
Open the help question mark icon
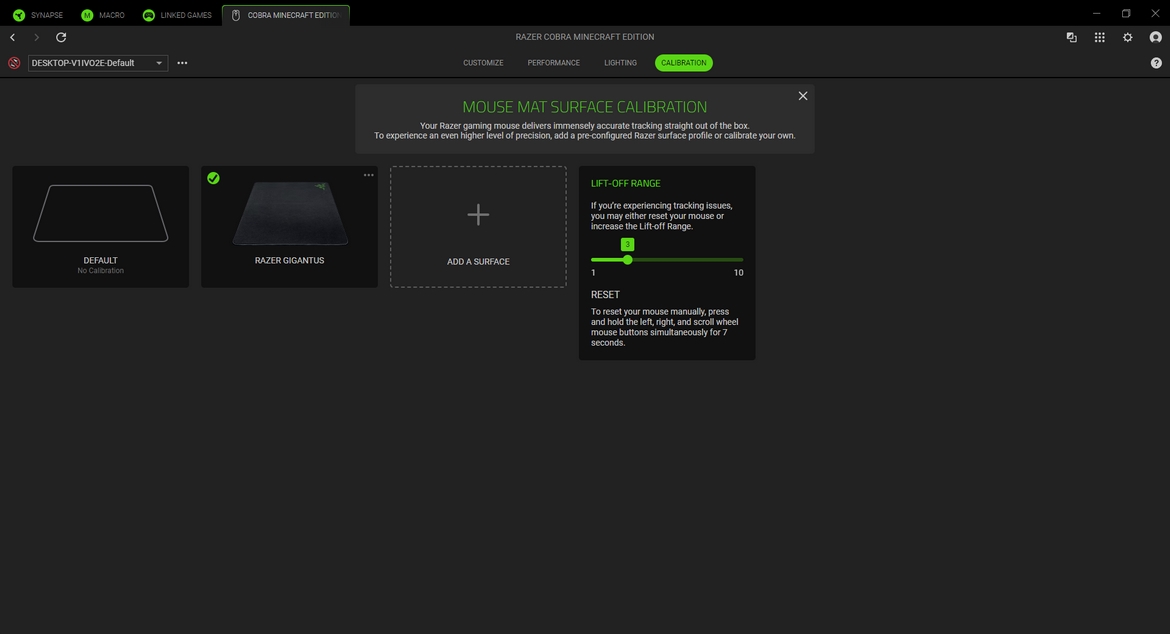click(x=1156, y=63)
